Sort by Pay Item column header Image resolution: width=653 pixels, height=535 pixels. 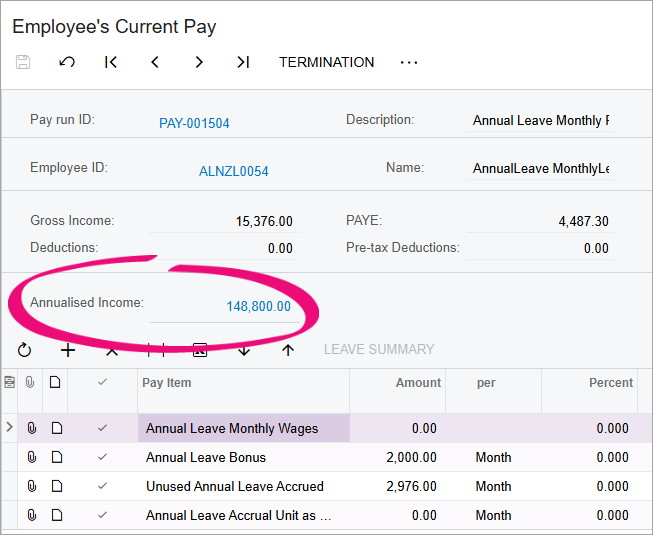click(167, 383)
